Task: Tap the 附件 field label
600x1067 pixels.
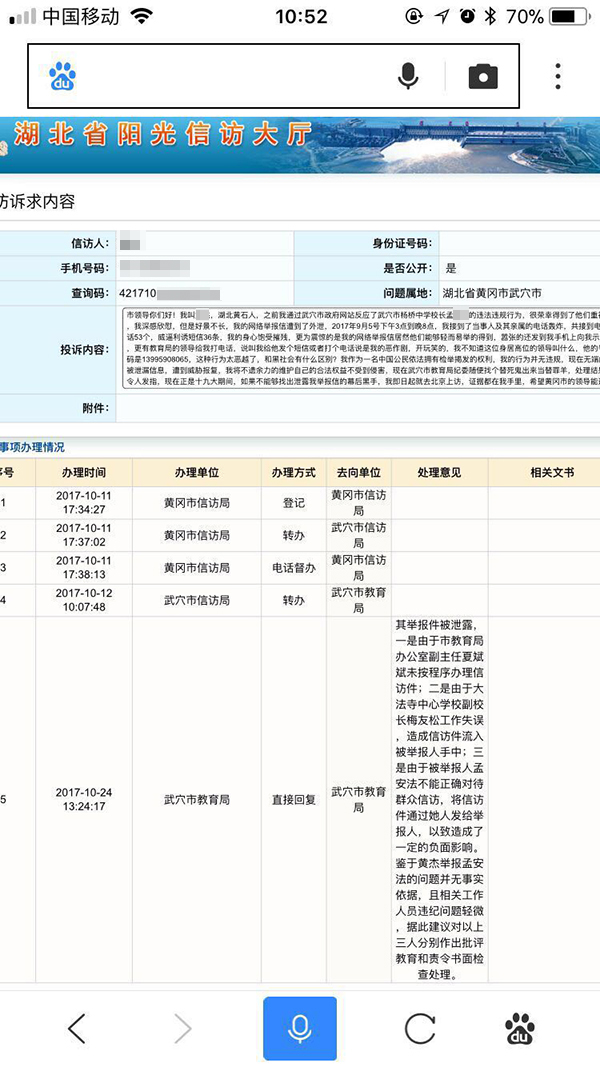Action: coord(95,408)
